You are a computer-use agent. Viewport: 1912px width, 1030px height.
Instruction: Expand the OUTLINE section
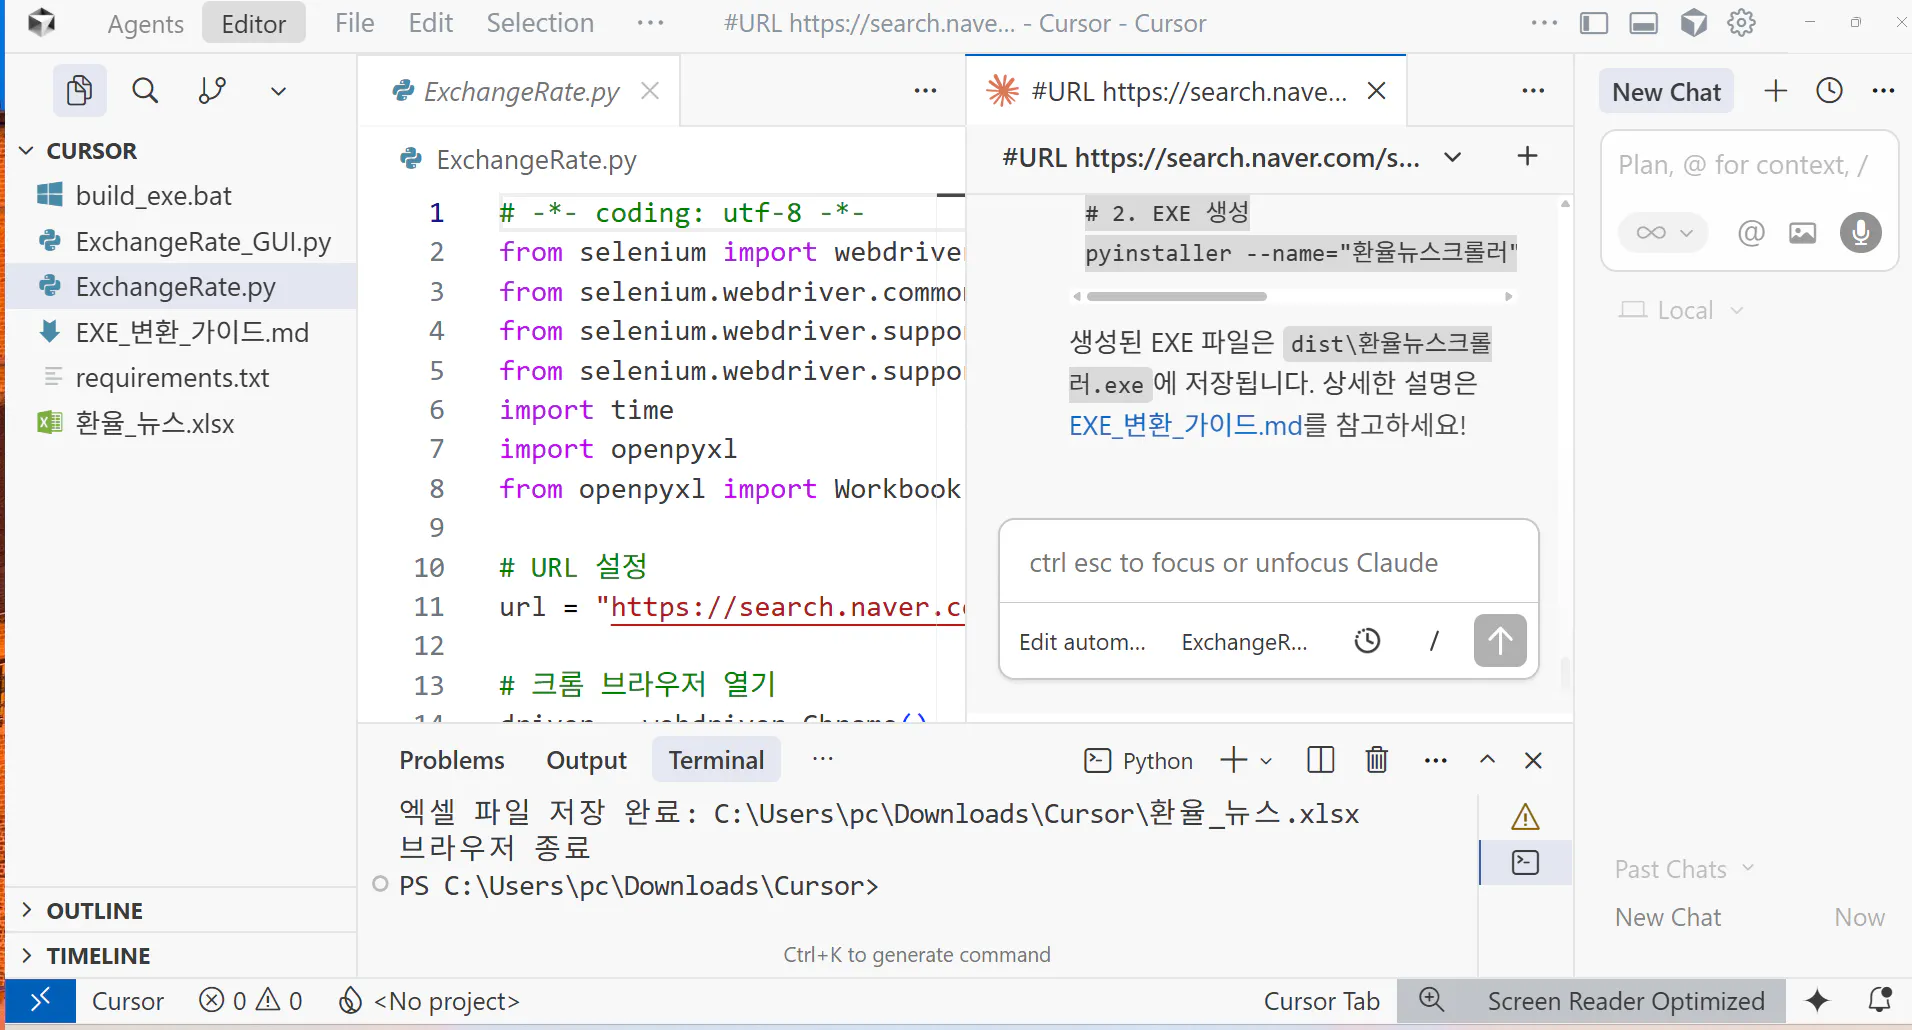[95, 911]
